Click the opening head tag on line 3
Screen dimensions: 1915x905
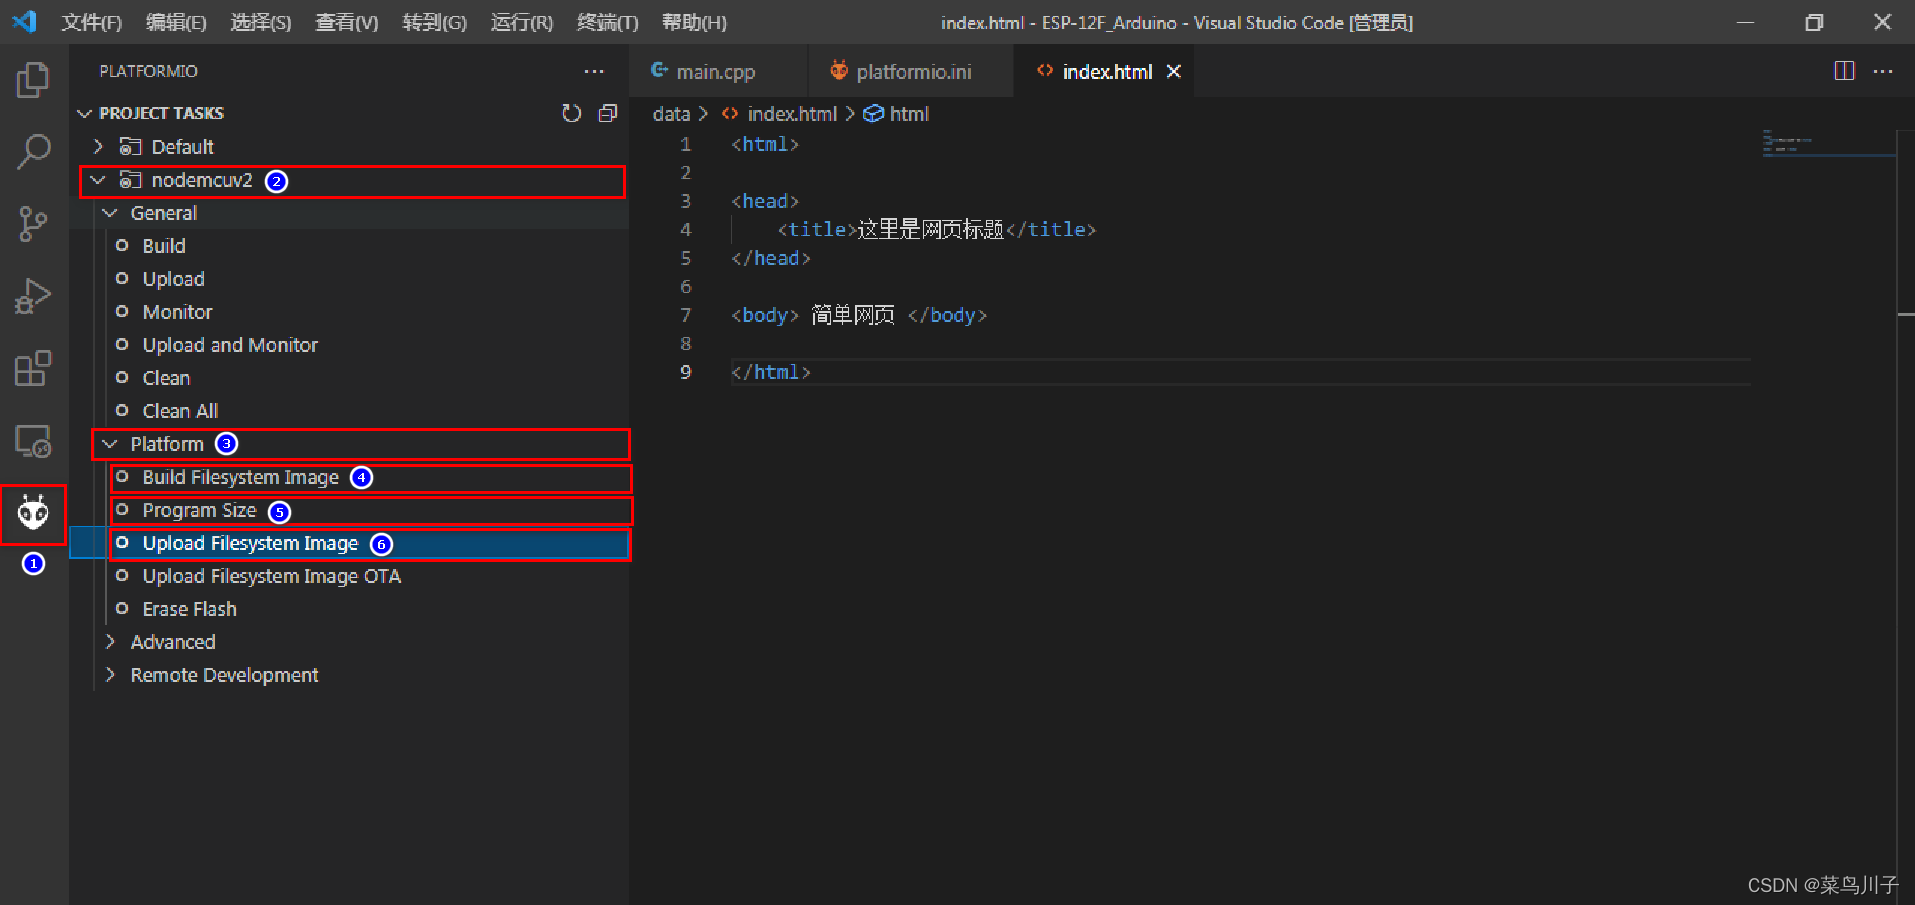[765, 201]
